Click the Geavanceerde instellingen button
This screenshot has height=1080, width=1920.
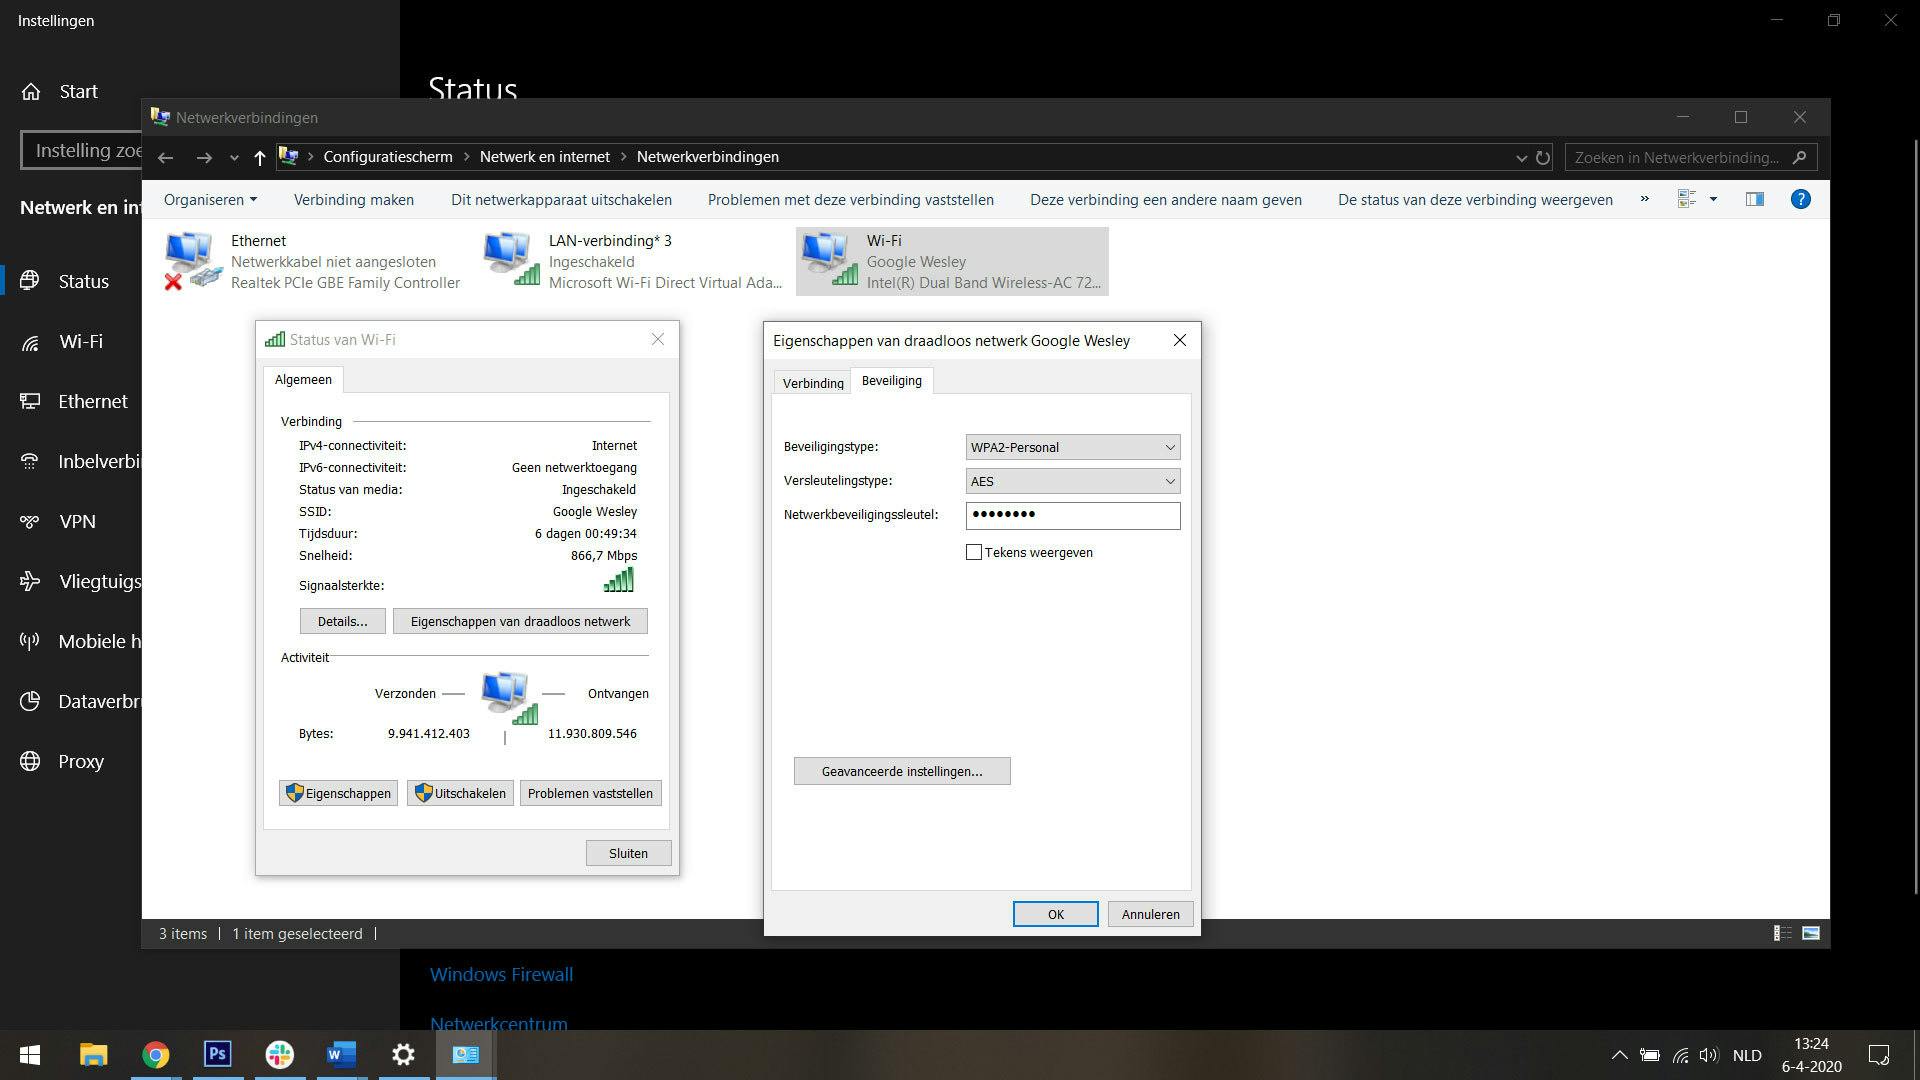902,771
